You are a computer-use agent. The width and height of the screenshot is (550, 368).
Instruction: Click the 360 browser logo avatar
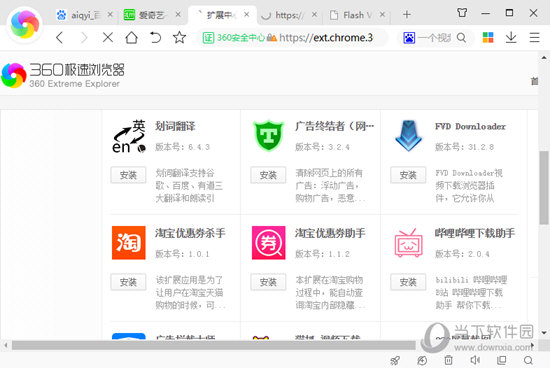(x=25, y=25)
